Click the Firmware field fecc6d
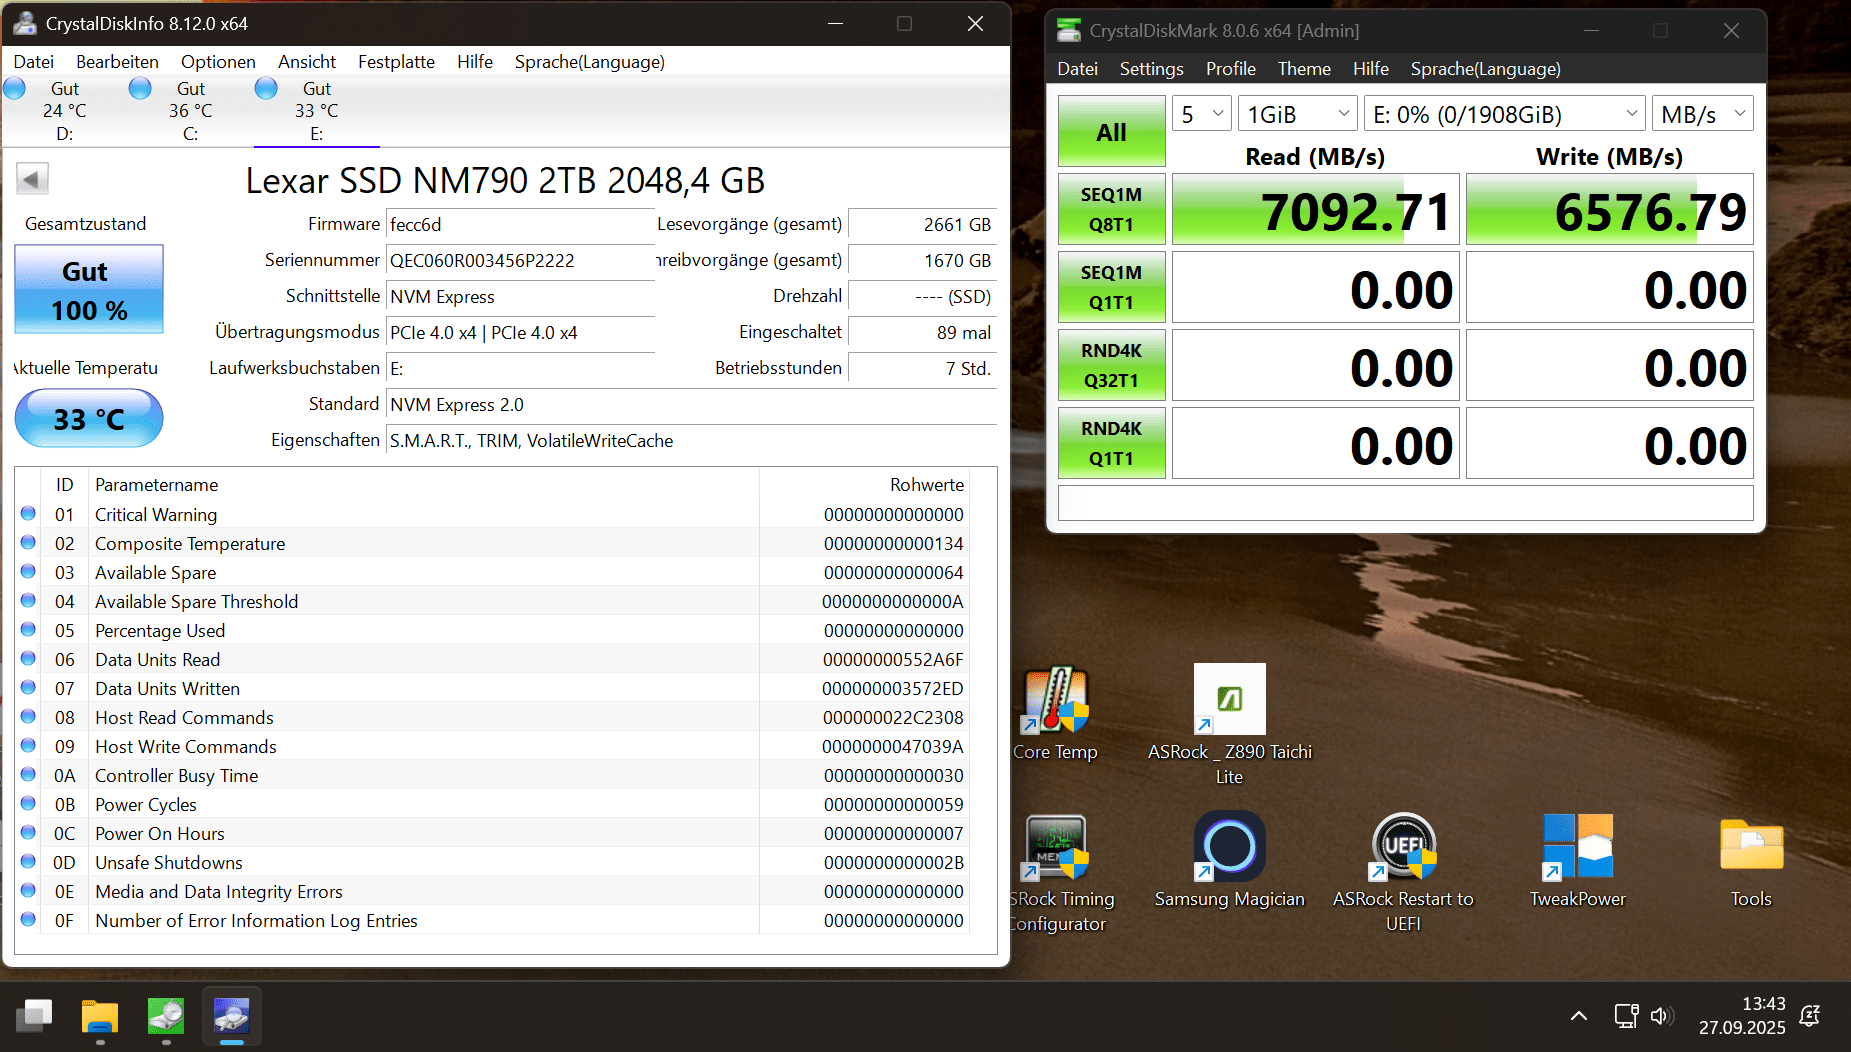 [x=520, y=225]
